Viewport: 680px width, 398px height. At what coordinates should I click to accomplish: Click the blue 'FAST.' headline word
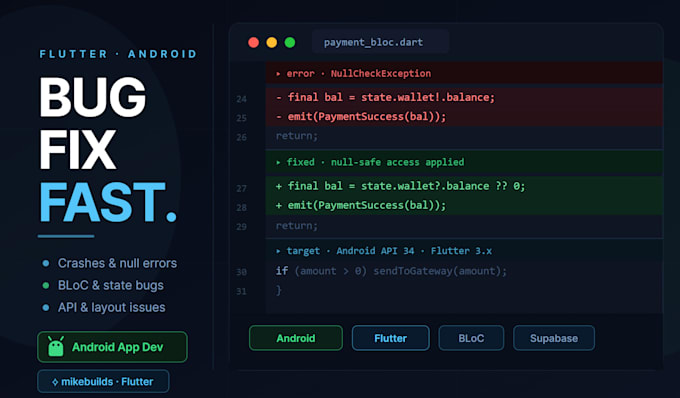coord(108,202)
